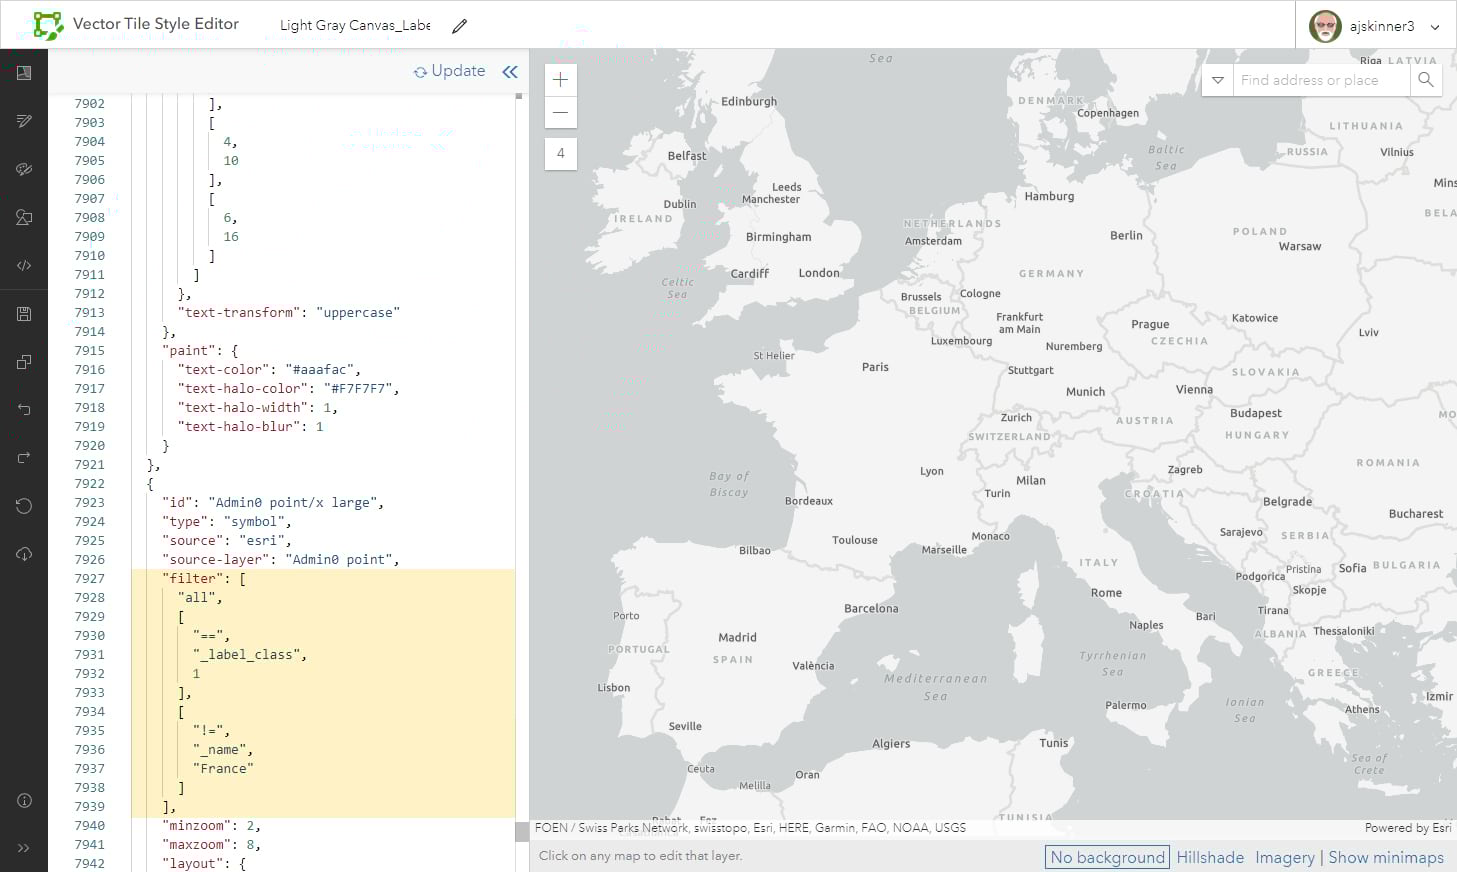Select the JSON code editor icon
The width and height of the screenshot is (1457, 872).
pyautogui.click(x=24, y=265)
